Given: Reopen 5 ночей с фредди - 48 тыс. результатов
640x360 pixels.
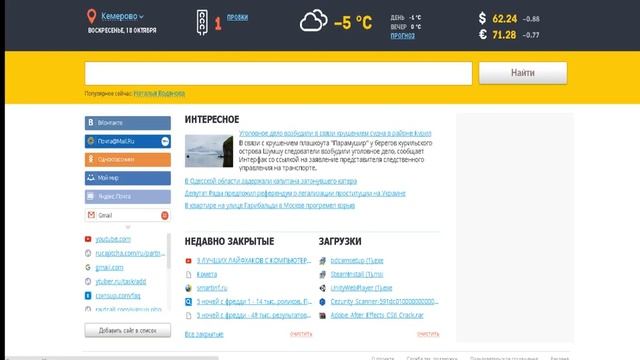Looking at the screenshot, I should click(254, 315).
